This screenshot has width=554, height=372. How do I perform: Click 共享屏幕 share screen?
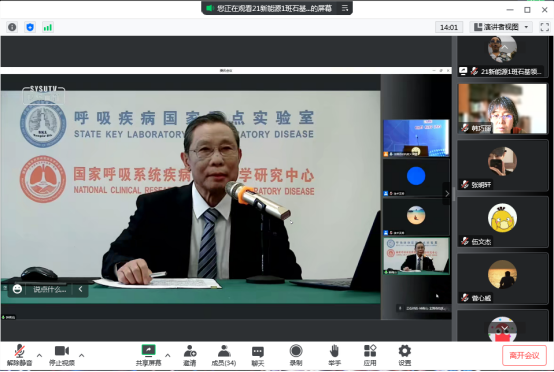click(148, 355)
